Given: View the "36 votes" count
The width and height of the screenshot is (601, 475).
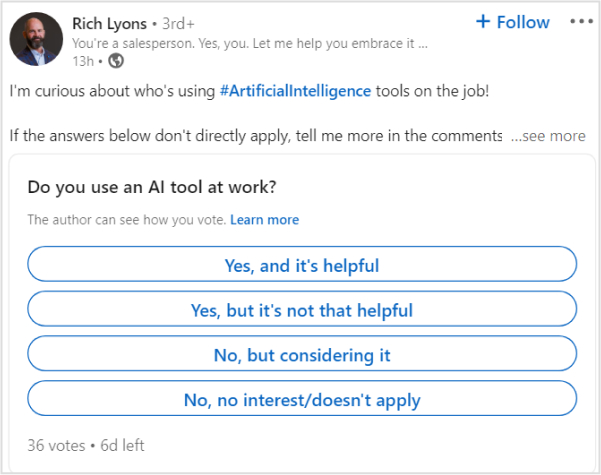Looking at the screenshot, I should click(56, 445).
